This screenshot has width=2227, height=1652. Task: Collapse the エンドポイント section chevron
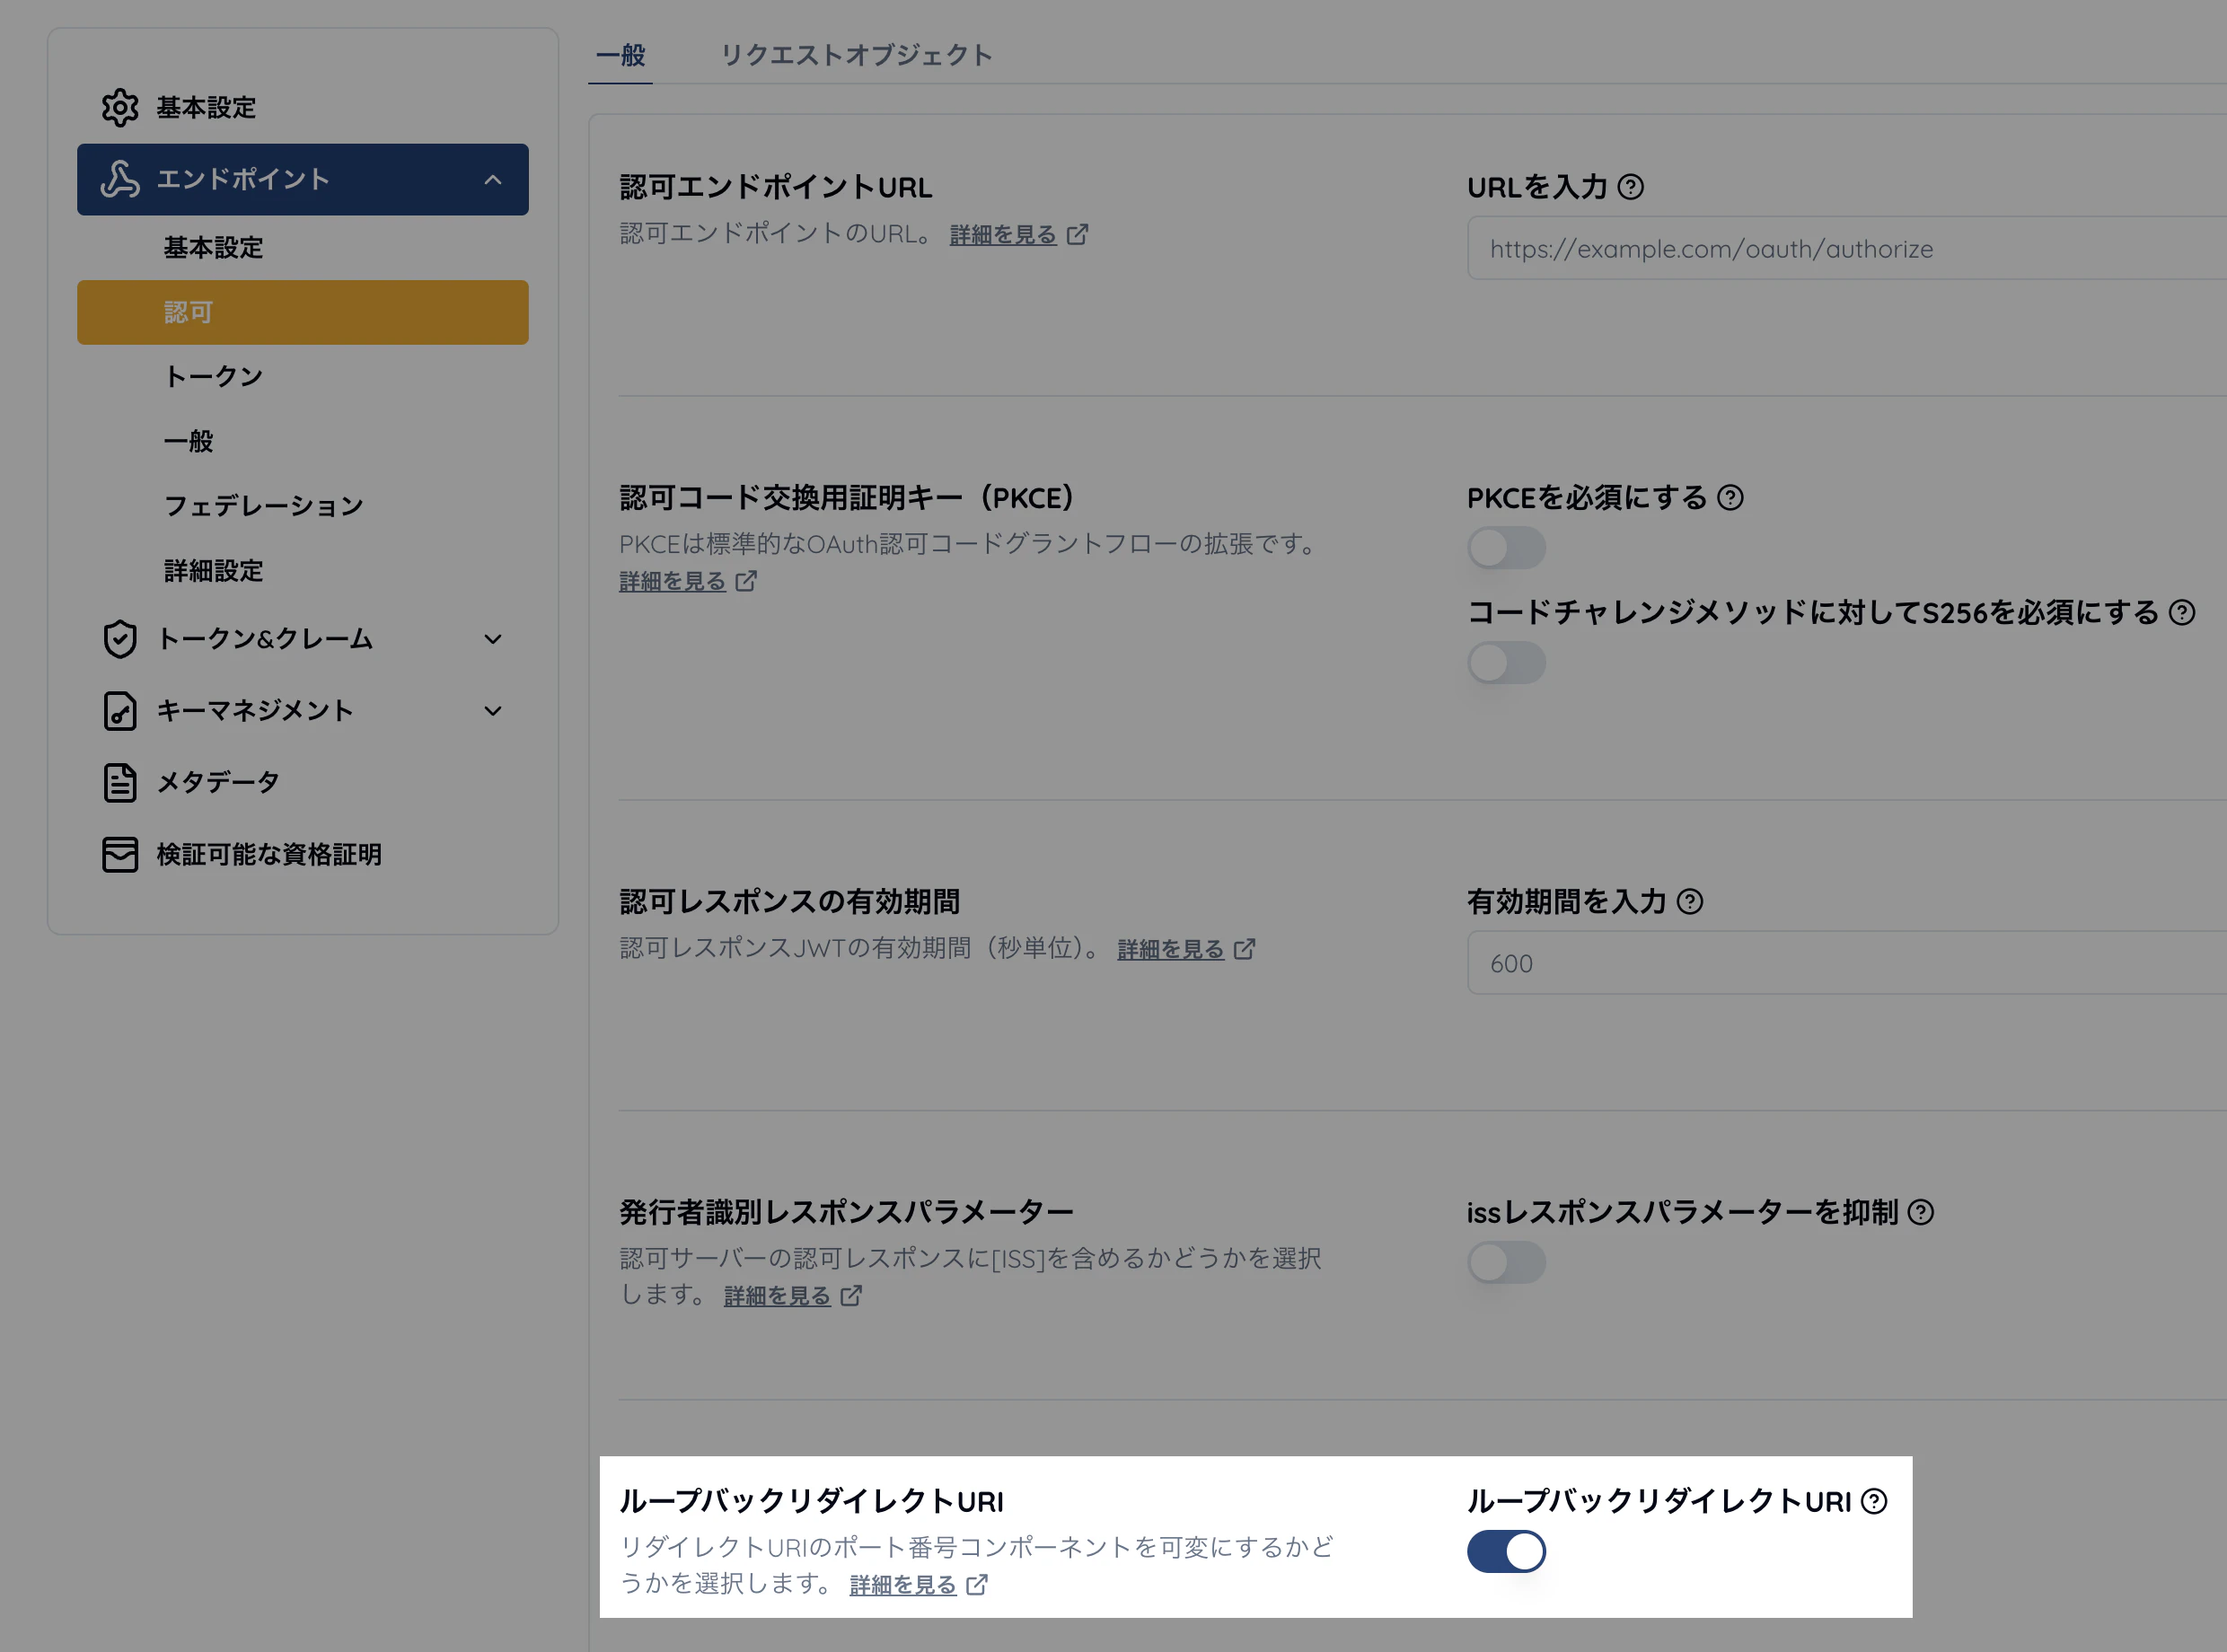pyautogui.click(x=493, y=181)
